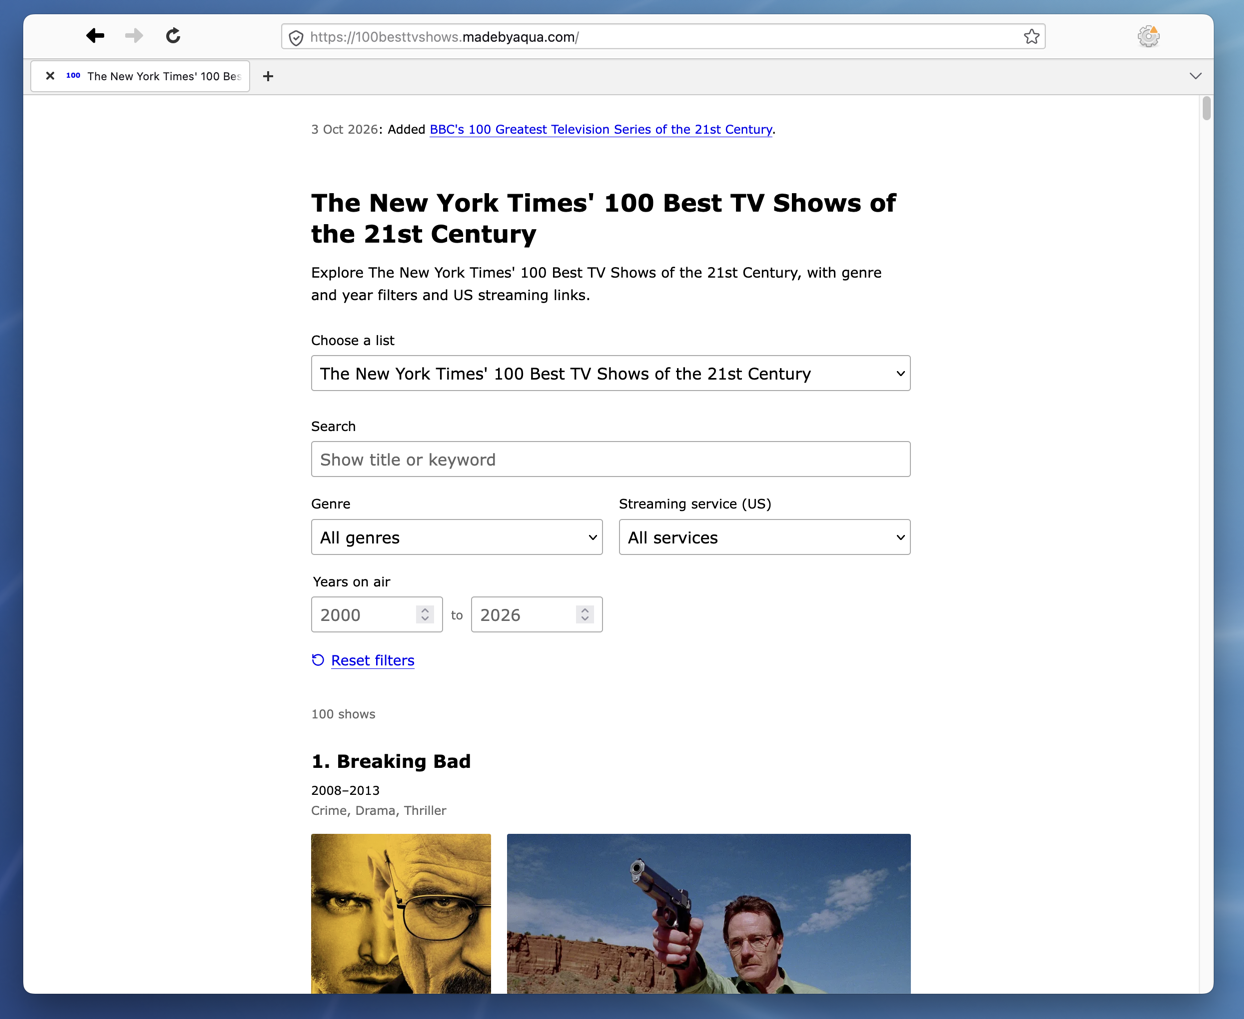Click the browser back arrow

(95, 36)
